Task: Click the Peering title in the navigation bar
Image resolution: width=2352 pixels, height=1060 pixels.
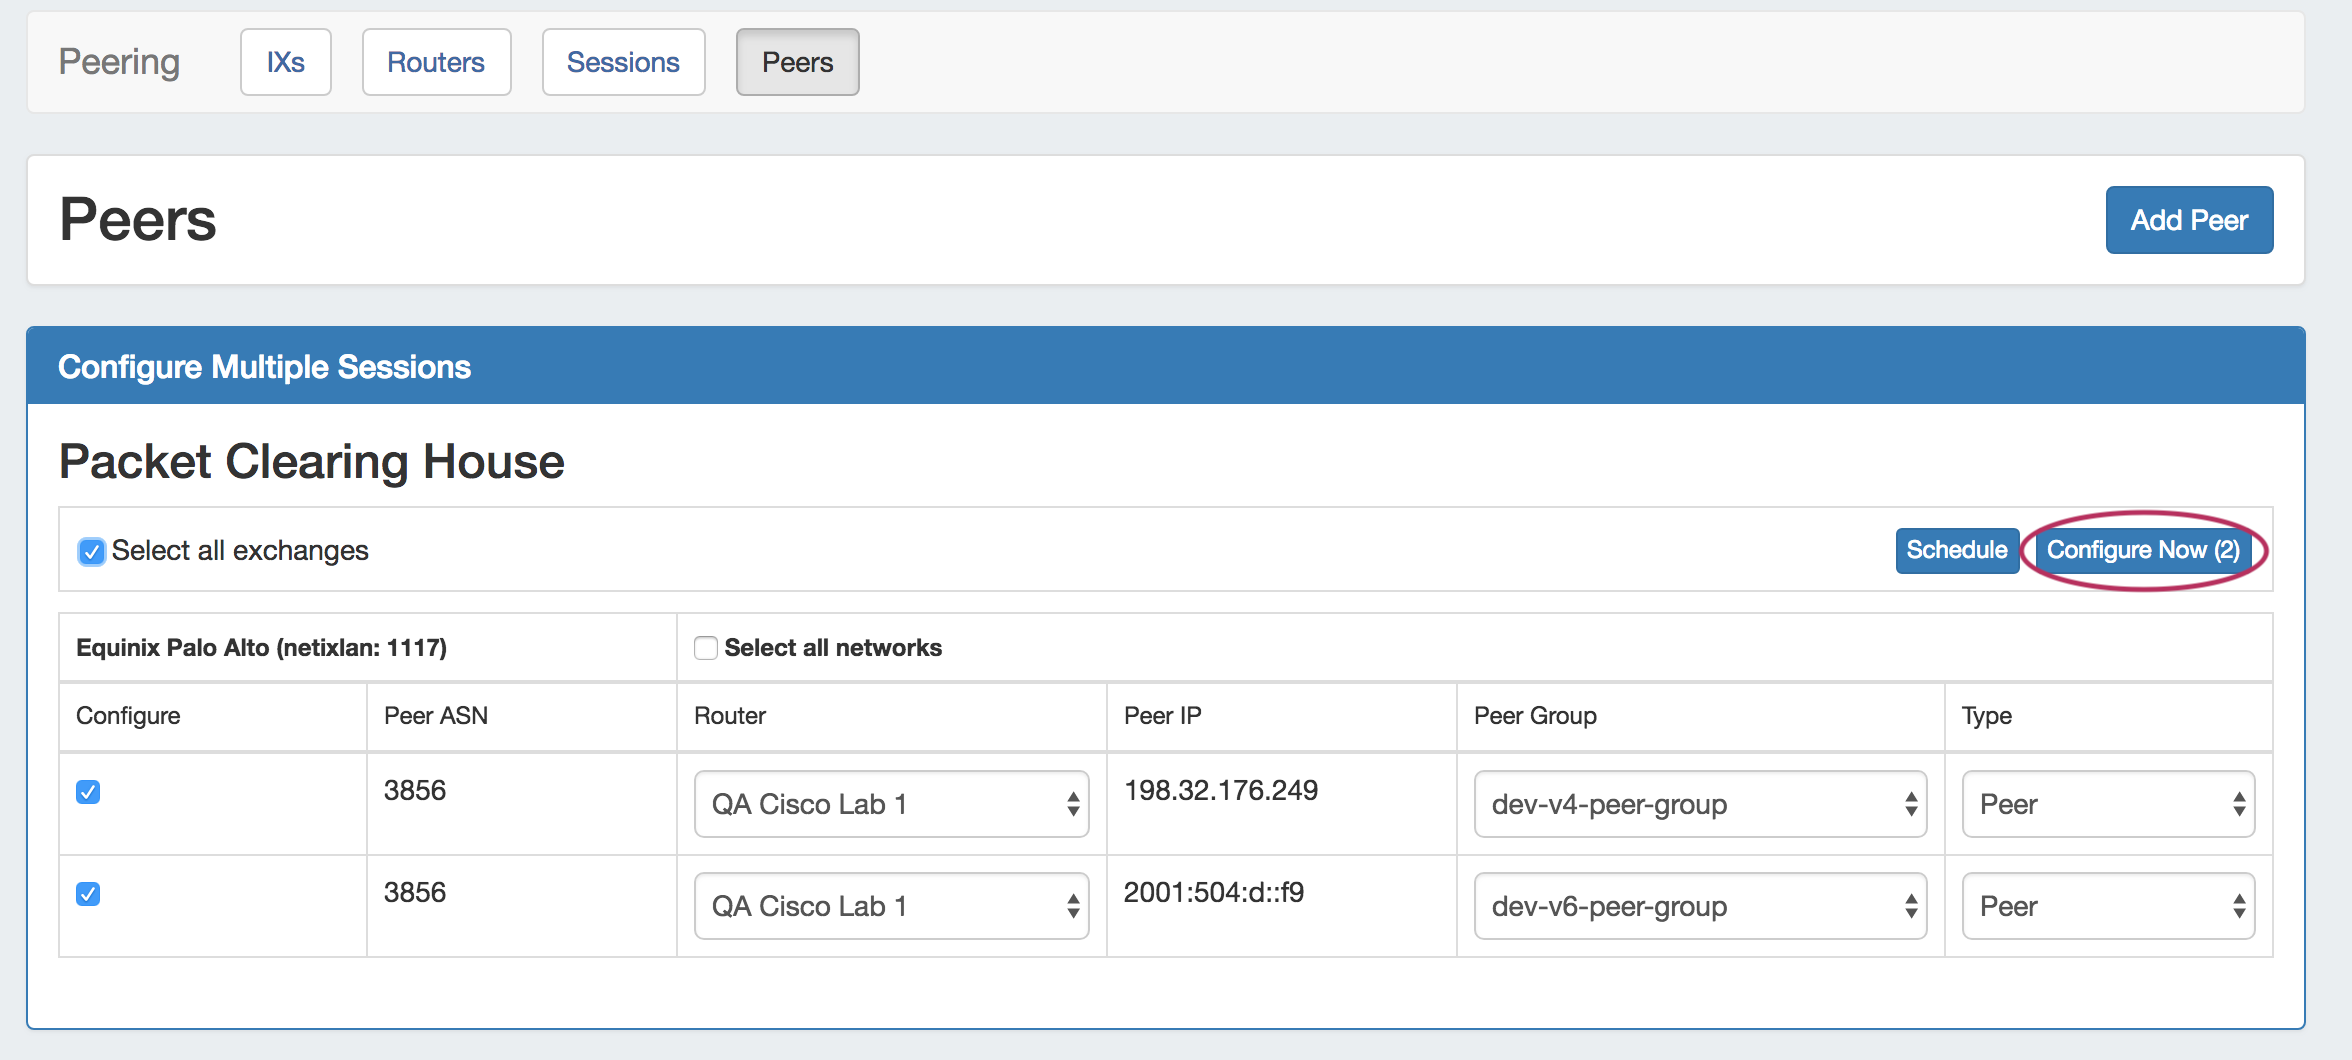Action: coord(119,62)
